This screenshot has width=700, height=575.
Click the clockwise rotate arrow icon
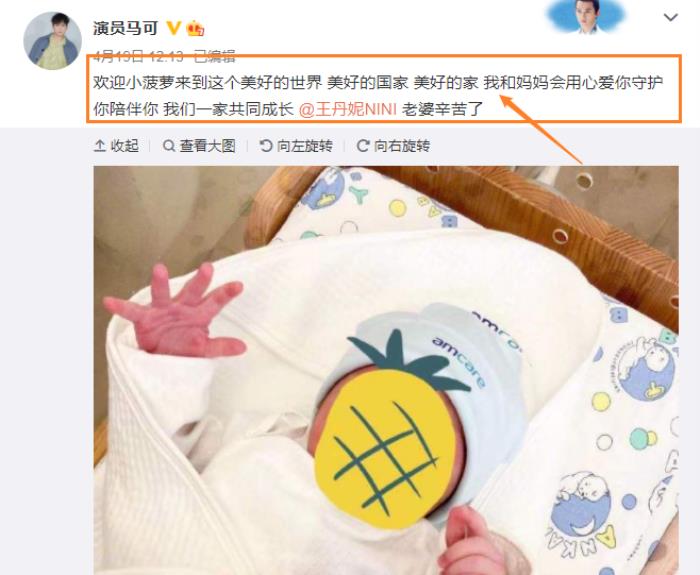363,146
